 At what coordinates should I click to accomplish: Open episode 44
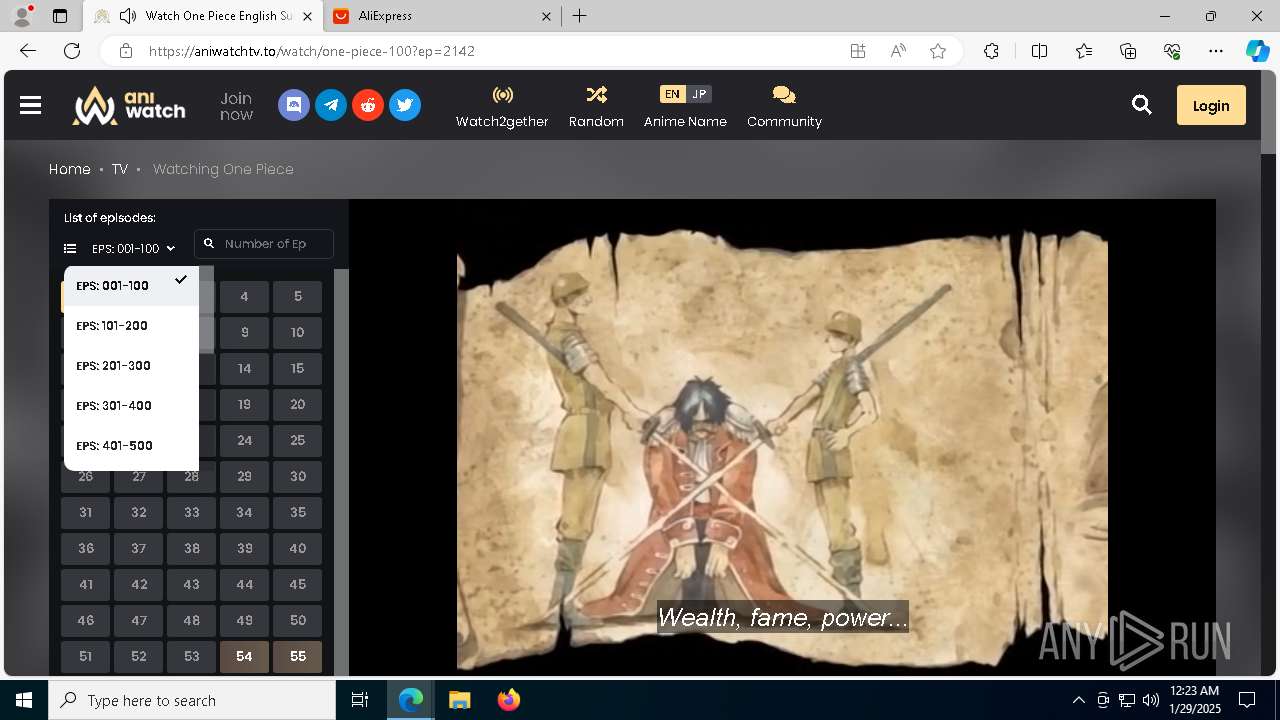(244, 585)
